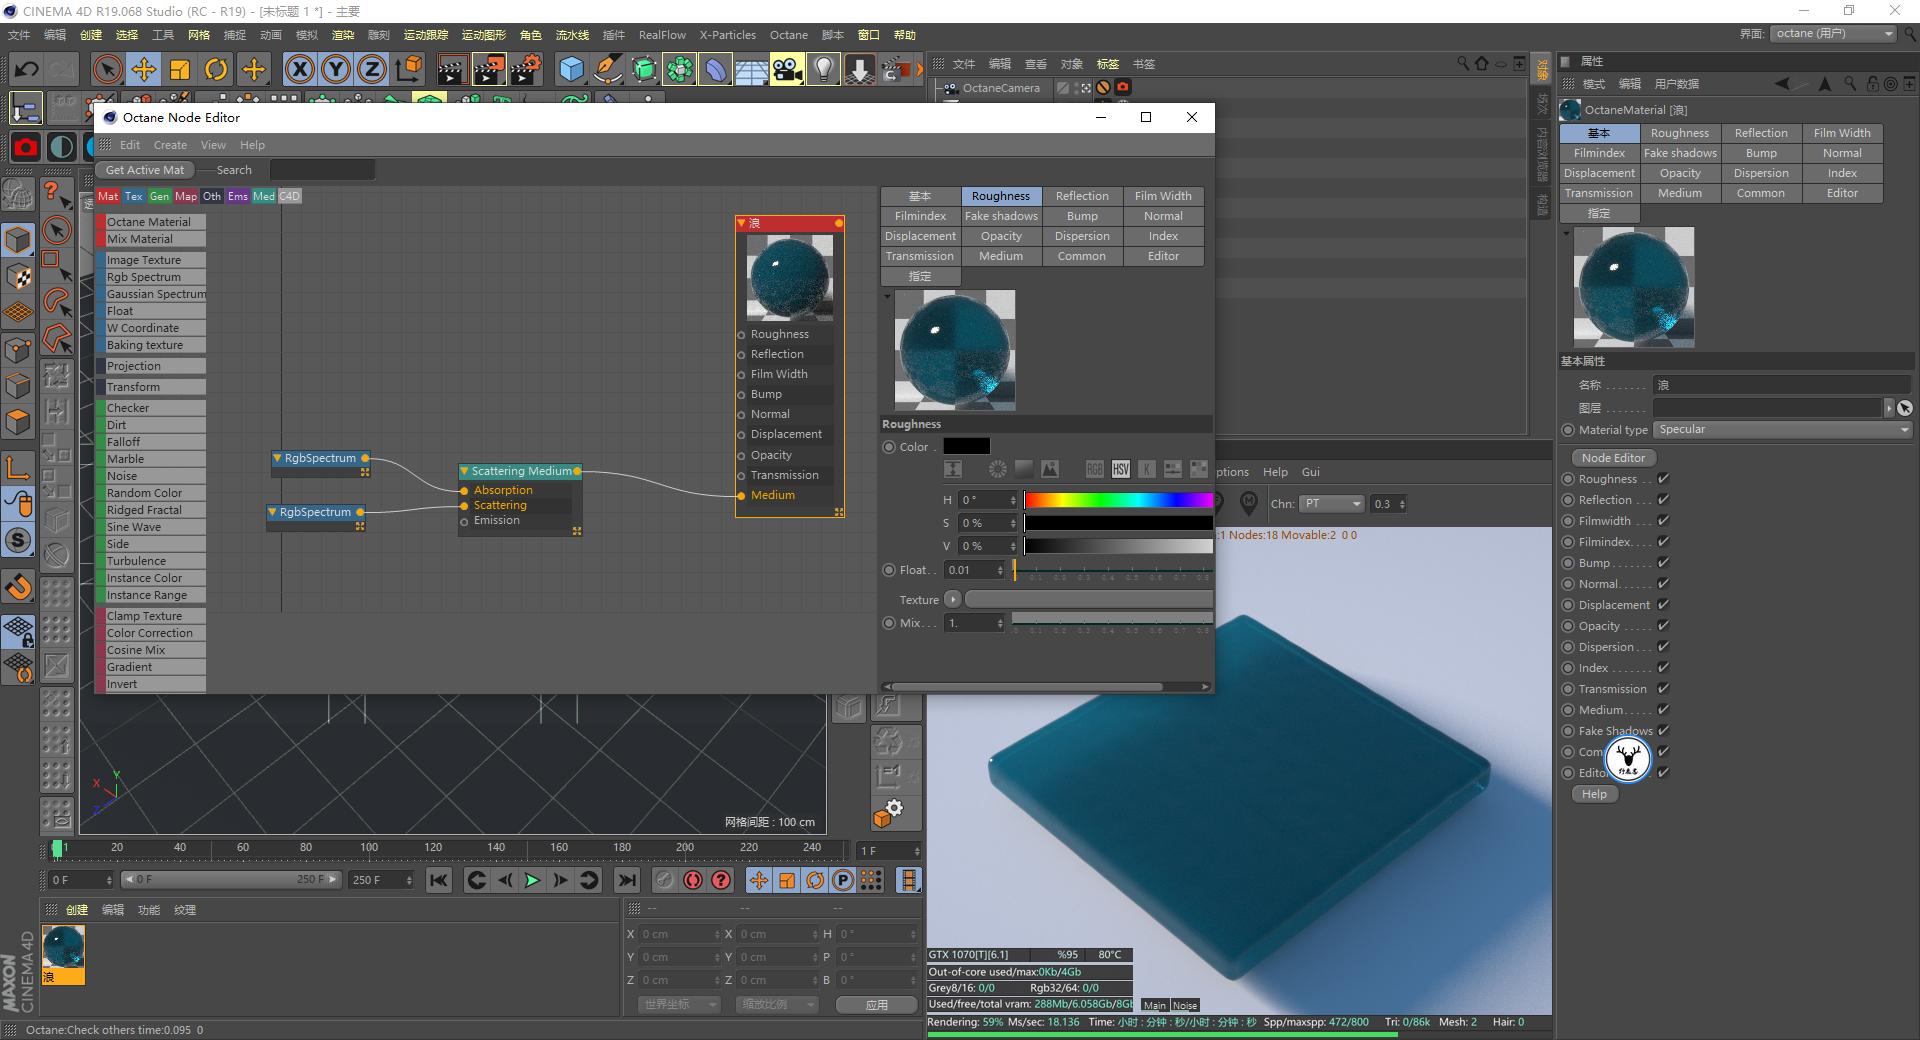Click the Get Active Mat button

coord(145,170)
